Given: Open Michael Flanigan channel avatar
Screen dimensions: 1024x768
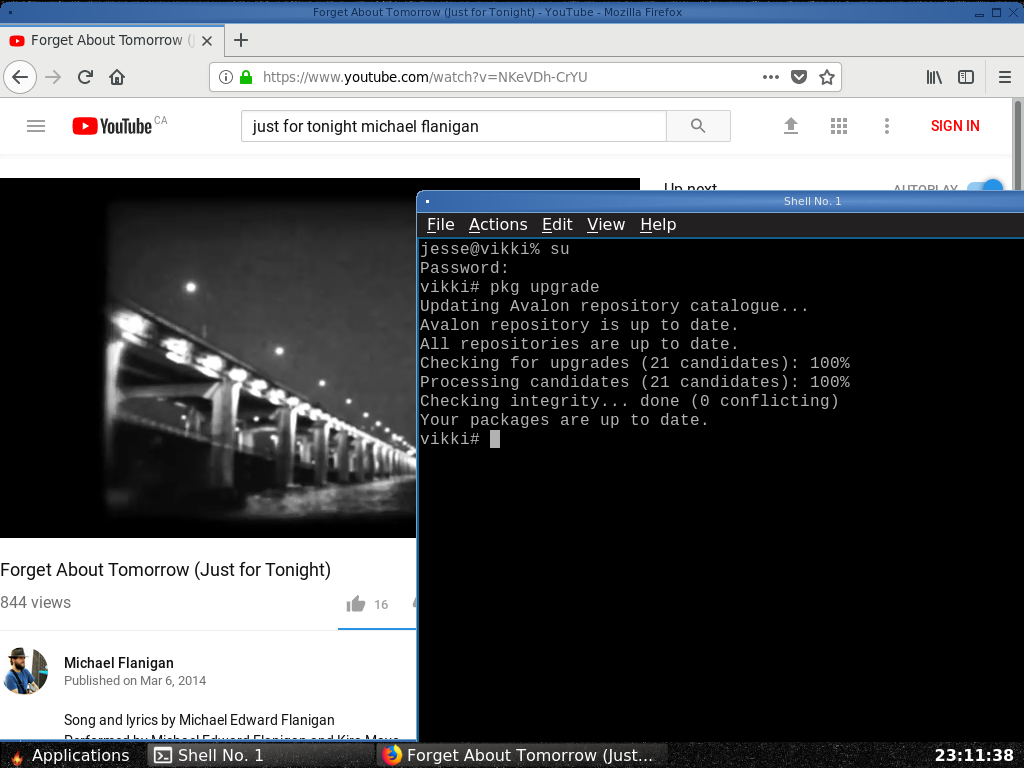Looking at the screenshot, I should pyautogui.click(x=25, y=671).
